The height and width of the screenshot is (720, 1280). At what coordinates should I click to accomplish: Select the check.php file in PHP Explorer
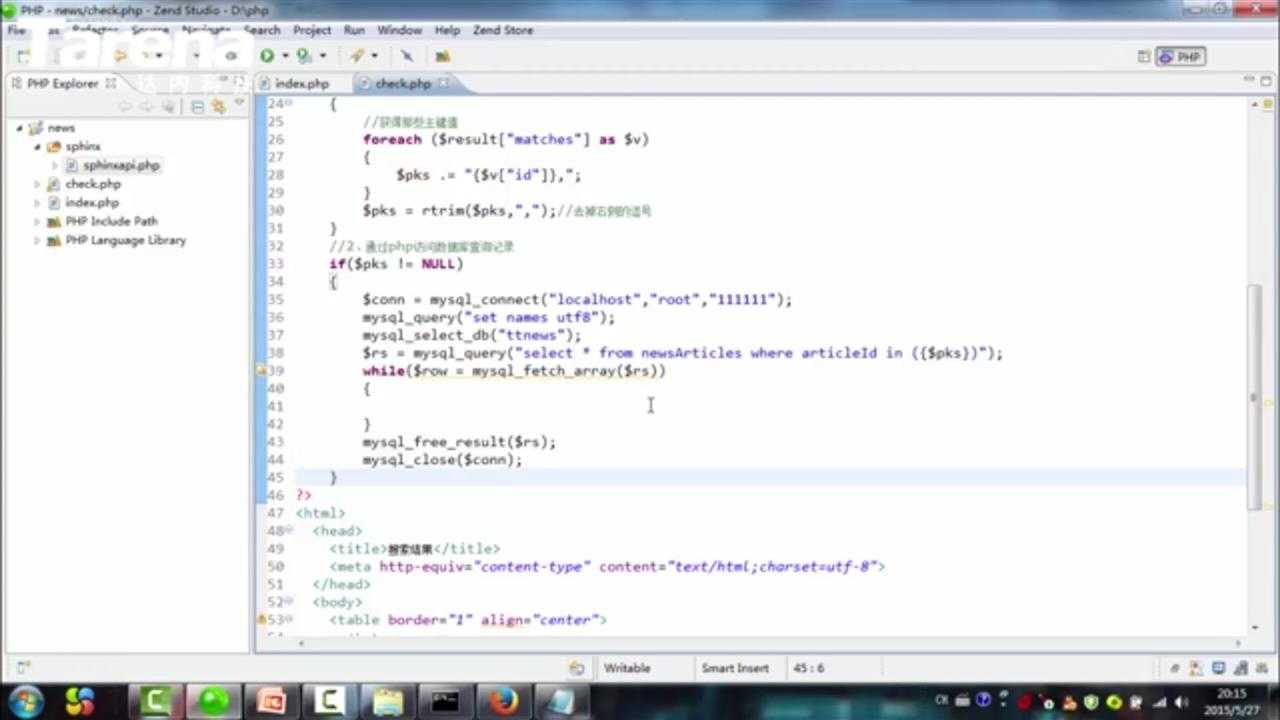pyautogui.click(x=93, y=184)
